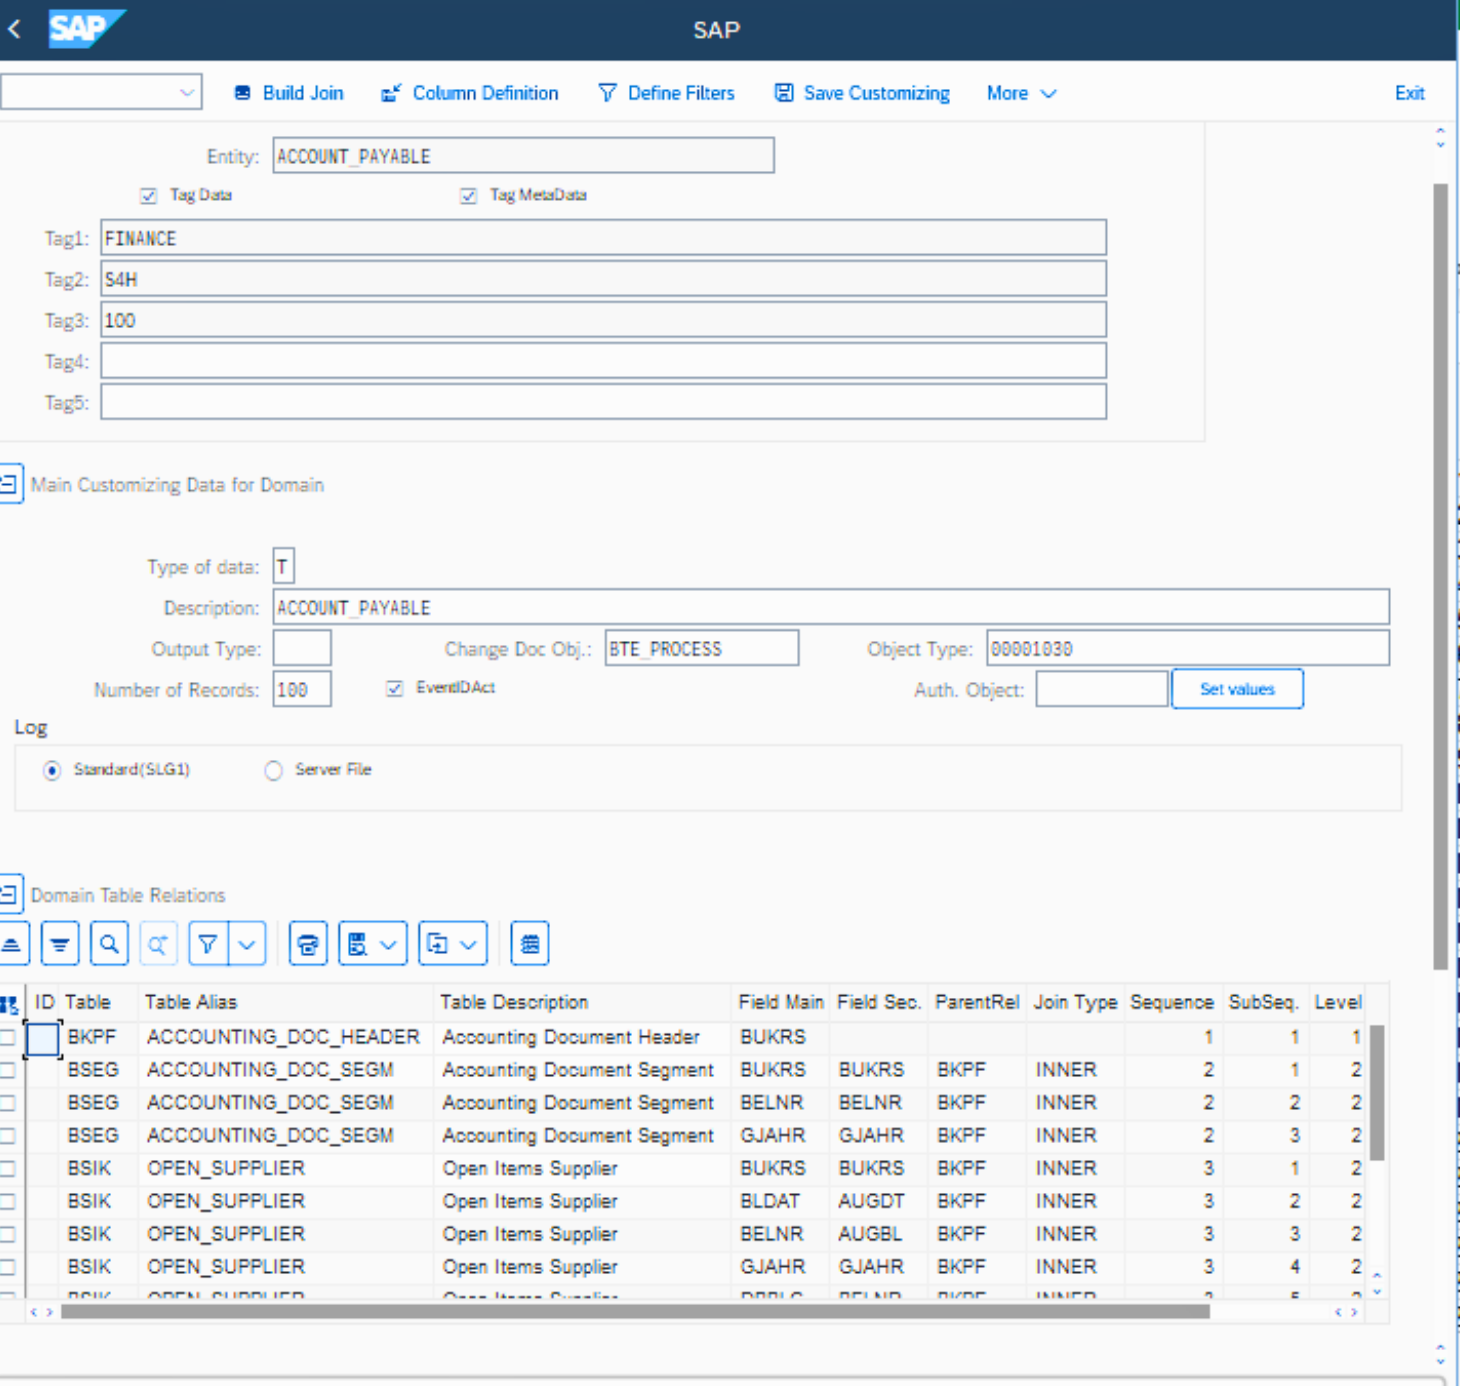Click the sort descending icon in table toolbar
Screen dimensions: 1460x1386
(x=60, y=944)
